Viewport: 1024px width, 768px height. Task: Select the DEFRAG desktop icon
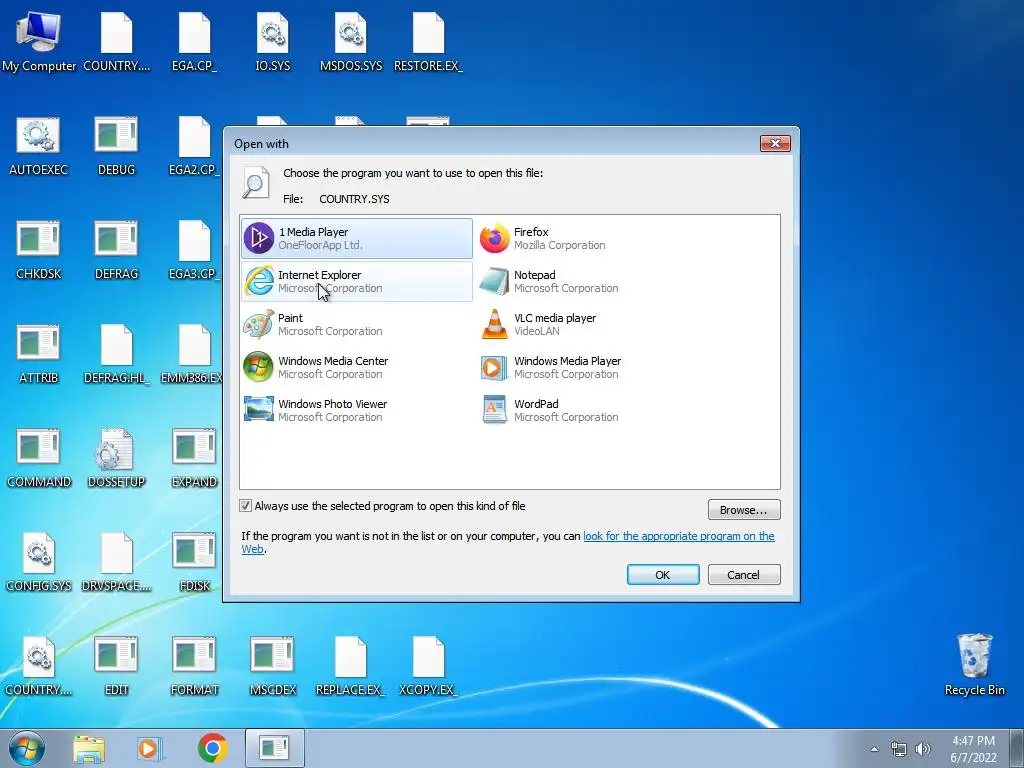pyautogui.click(x=116, y=250)
